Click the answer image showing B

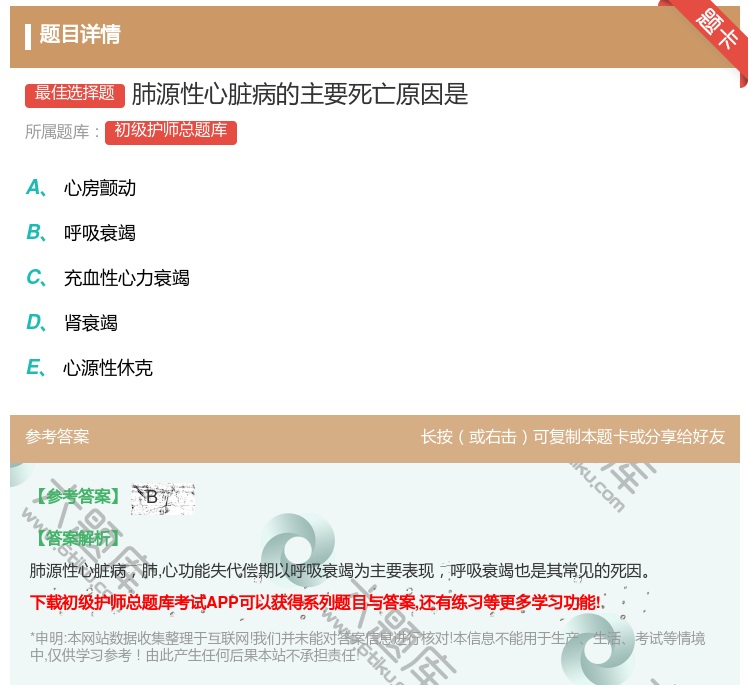tap(163, 499)
